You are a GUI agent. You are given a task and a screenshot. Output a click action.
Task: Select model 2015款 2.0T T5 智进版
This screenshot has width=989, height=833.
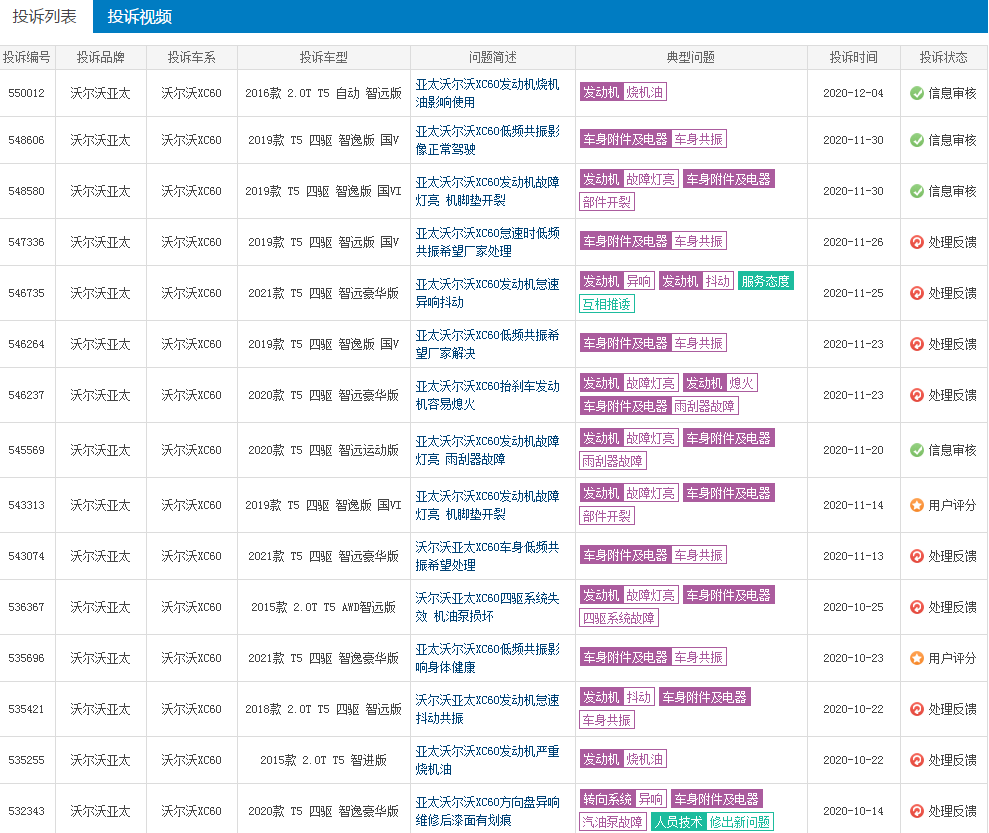click(x=324, y=760)
